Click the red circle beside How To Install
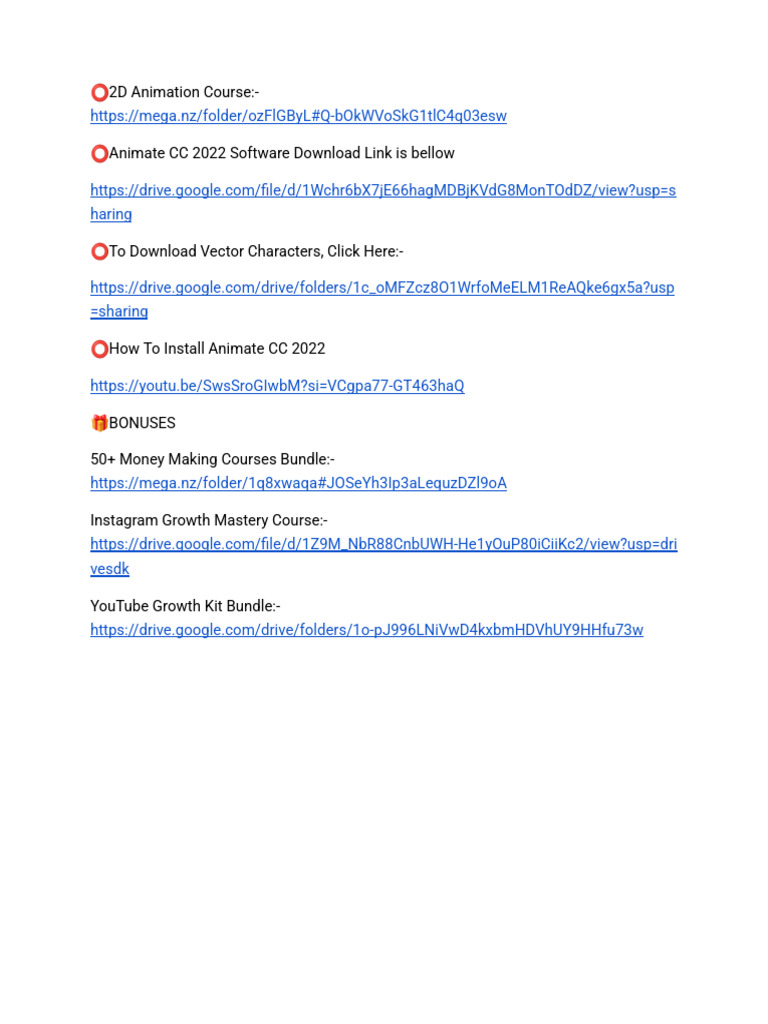This screenshot has width=768, height=1024. point(99,349)
